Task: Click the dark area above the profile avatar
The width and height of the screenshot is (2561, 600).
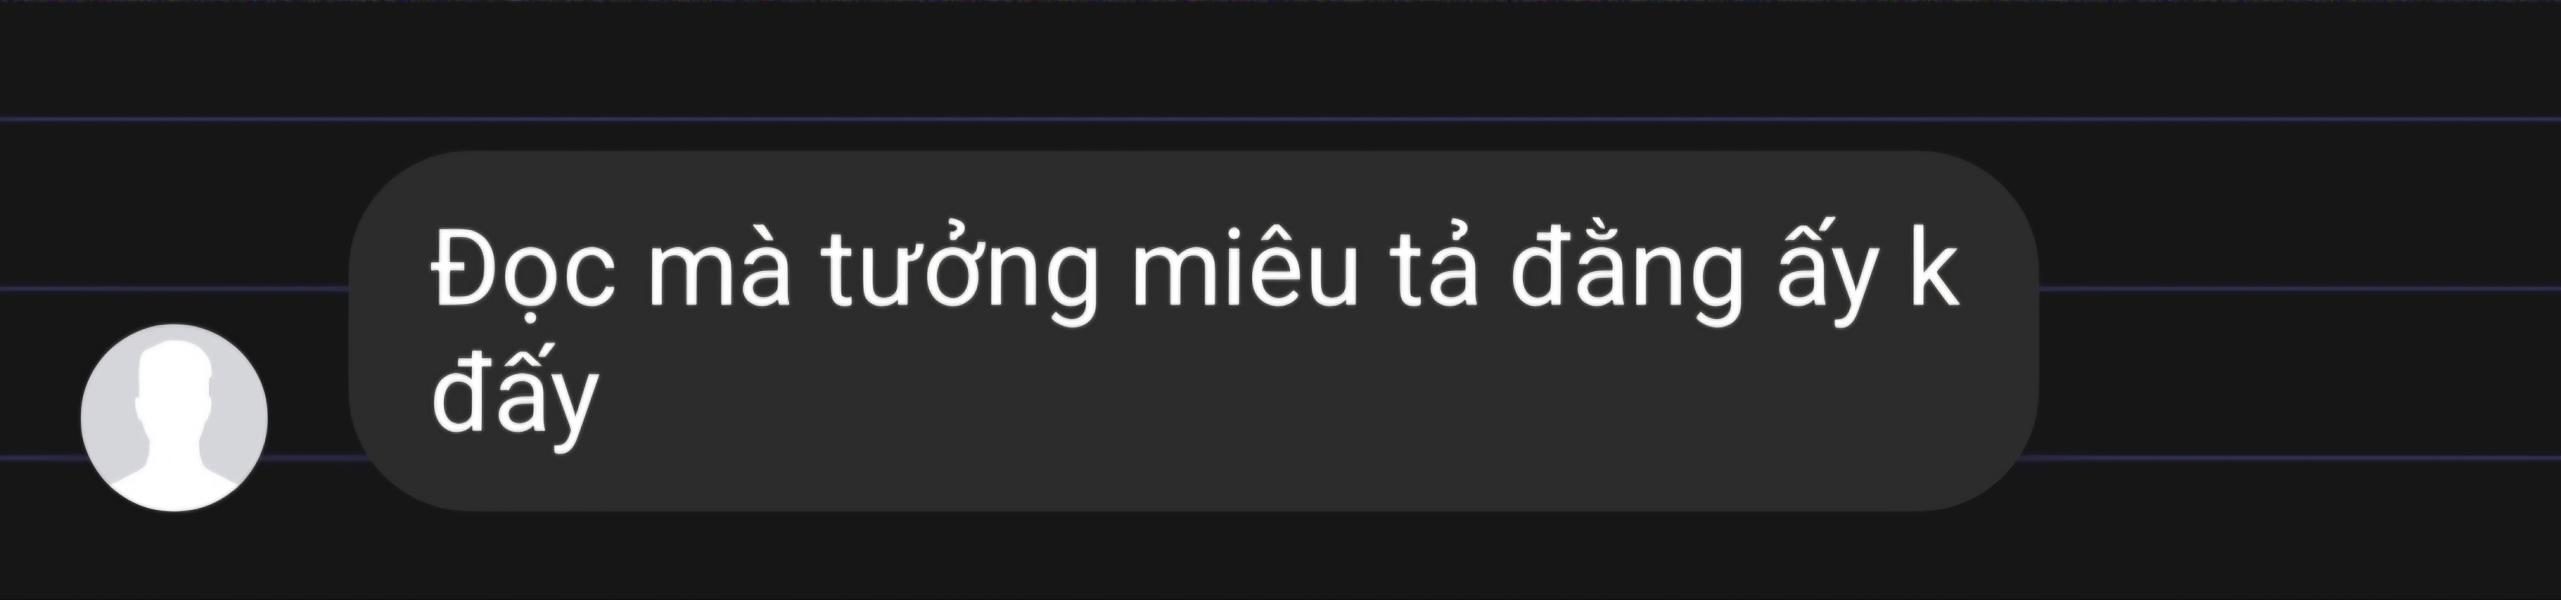Action: coord(174,220)
